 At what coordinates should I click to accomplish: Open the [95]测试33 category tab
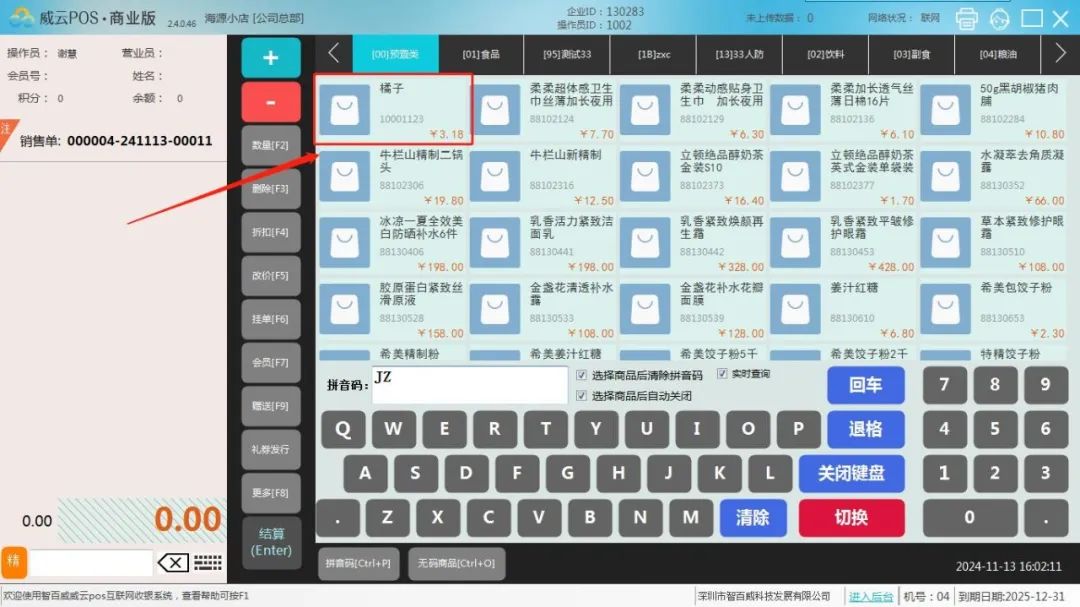567,54
